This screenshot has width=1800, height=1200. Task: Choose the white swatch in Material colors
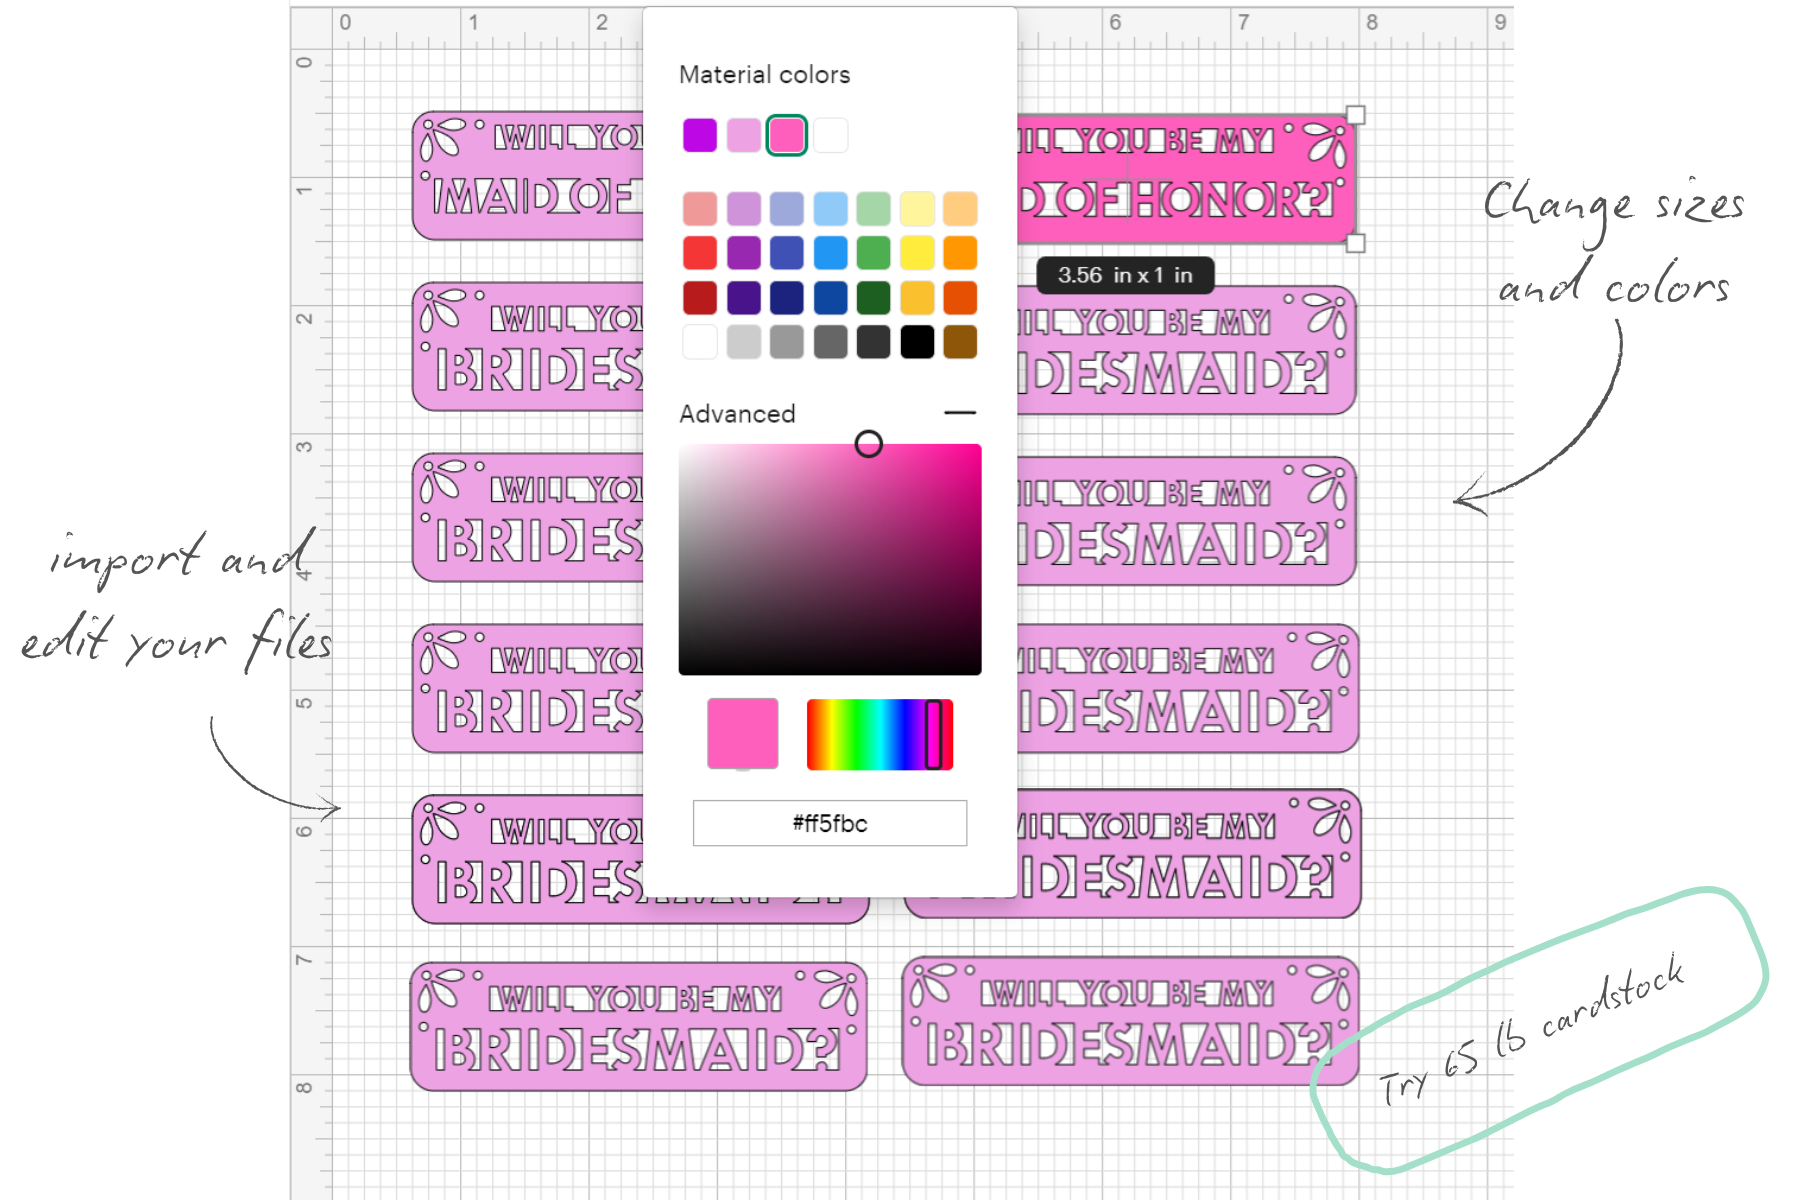830,135
